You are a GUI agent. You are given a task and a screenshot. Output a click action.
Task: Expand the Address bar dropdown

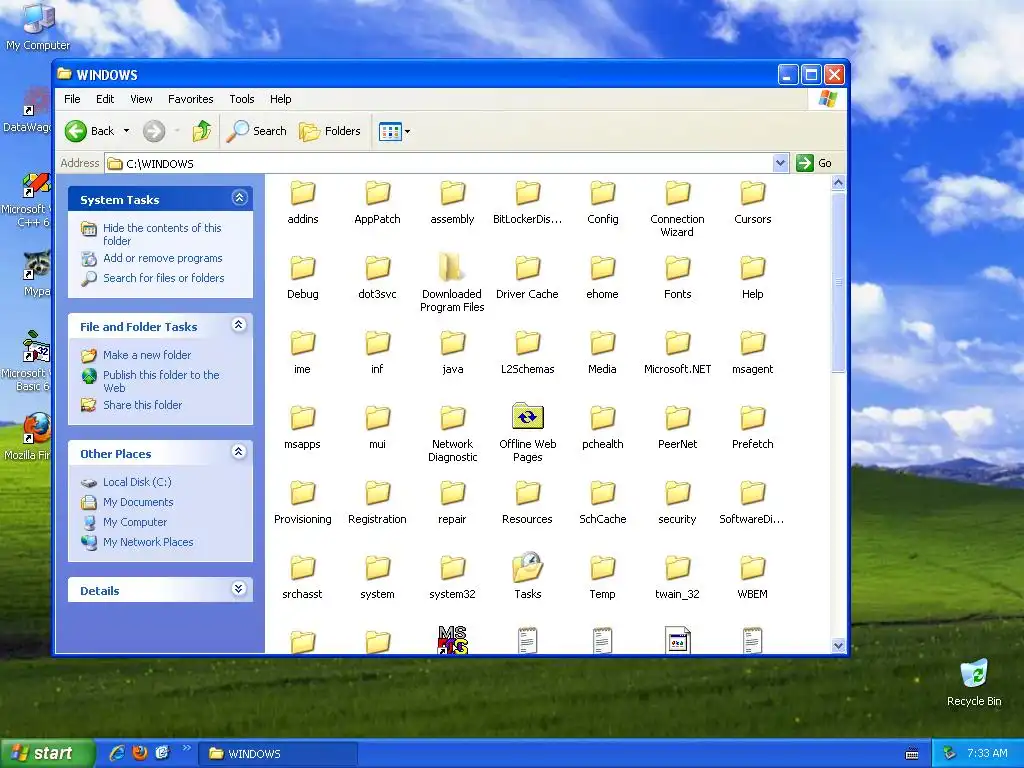pyautogui.click(x=780, y=163)
